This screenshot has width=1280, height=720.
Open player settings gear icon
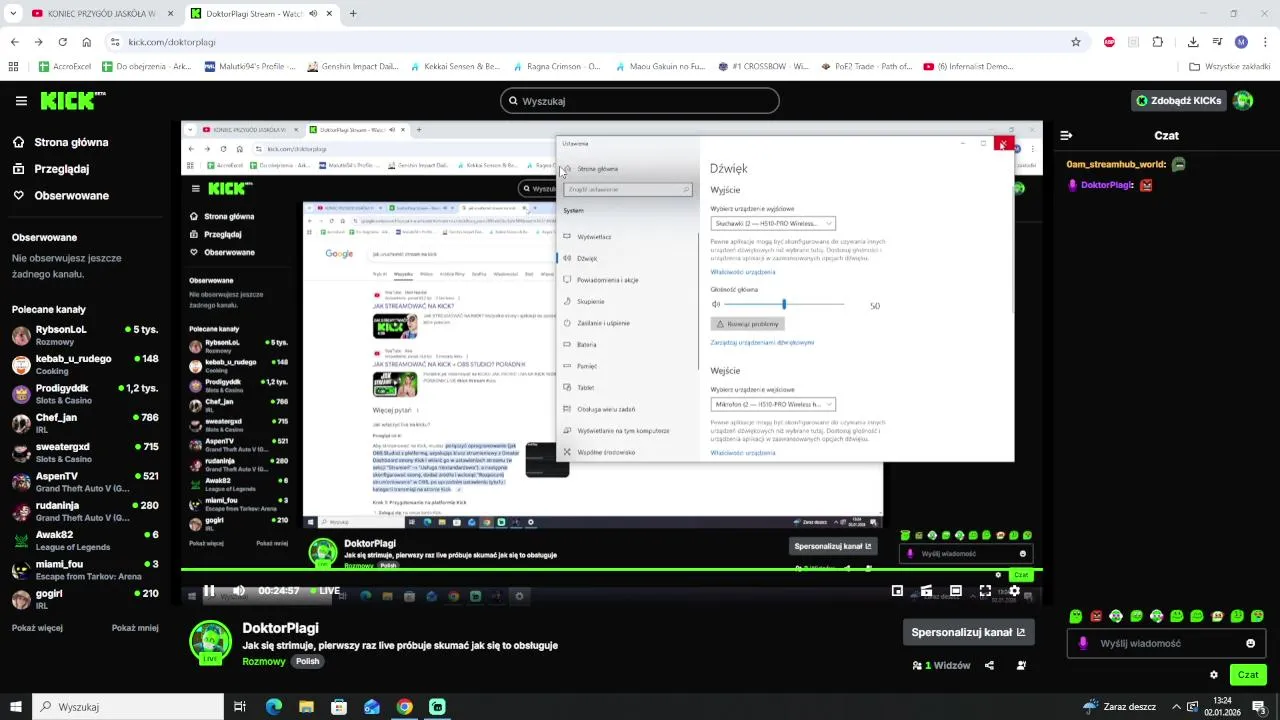click(x=1014, y=591)
